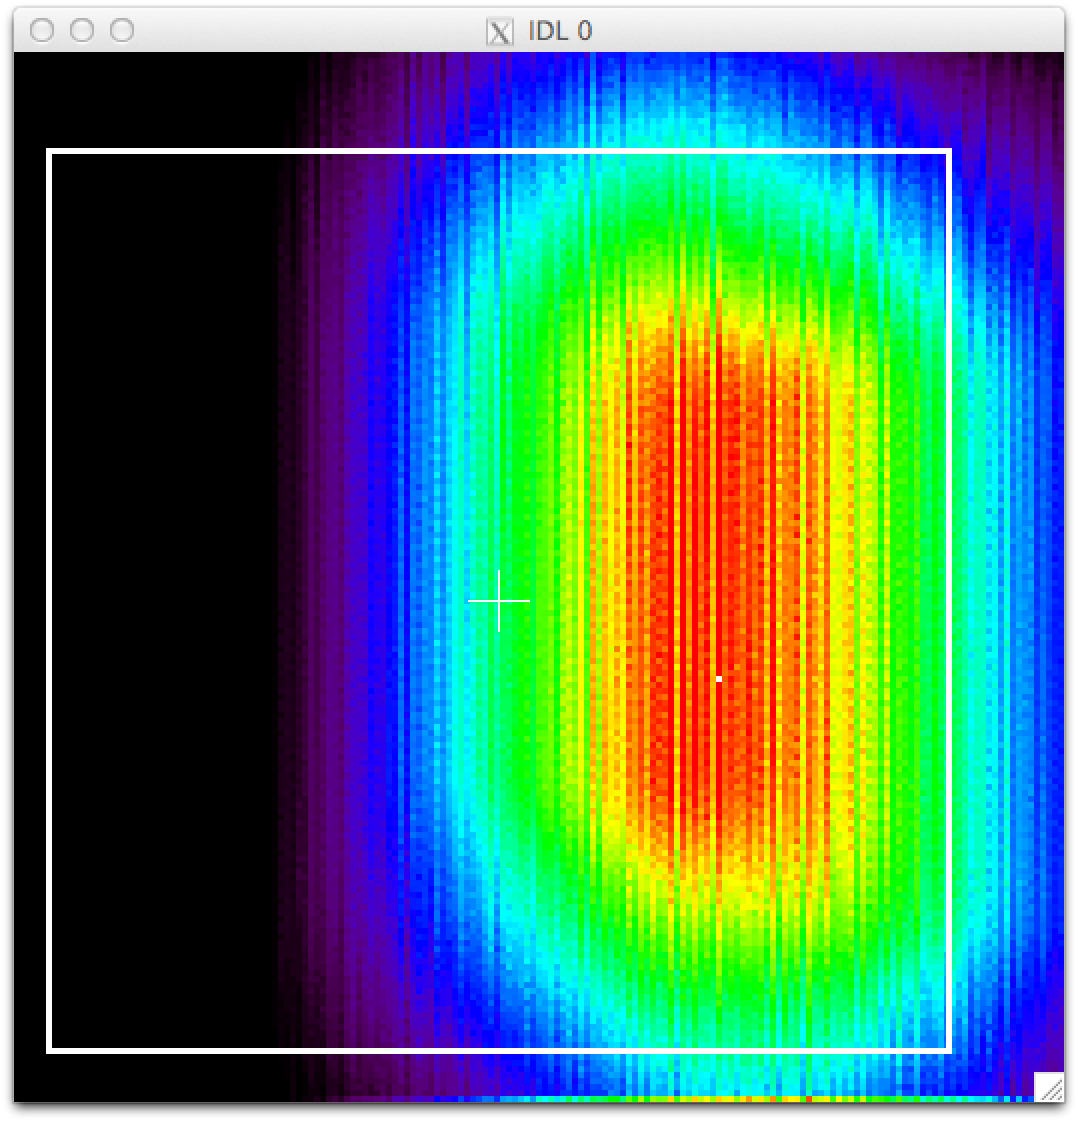Viewport: 1078px width, 1122px height.
Task: Minimize the IDL 0 window
Action: coord(82,31)
